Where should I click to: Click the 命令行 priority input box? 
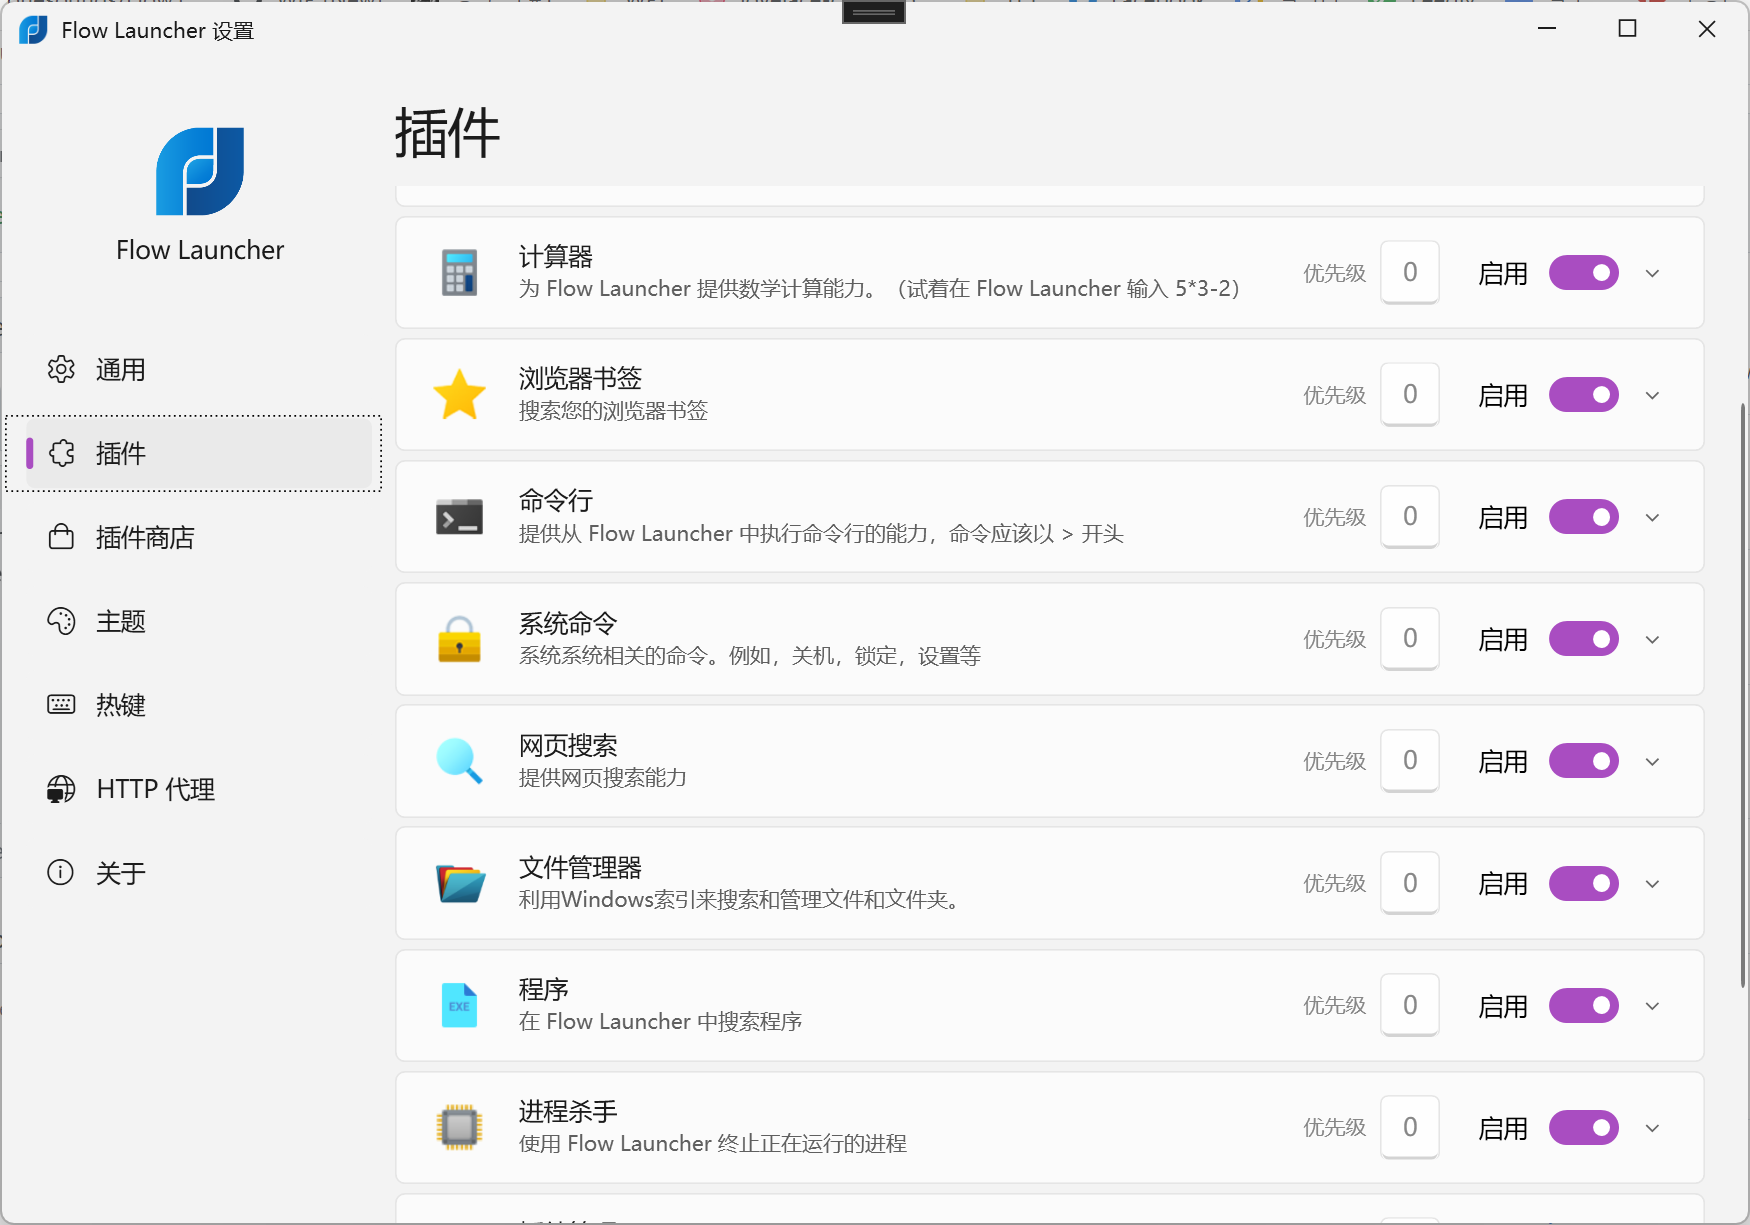(1410, 516)
